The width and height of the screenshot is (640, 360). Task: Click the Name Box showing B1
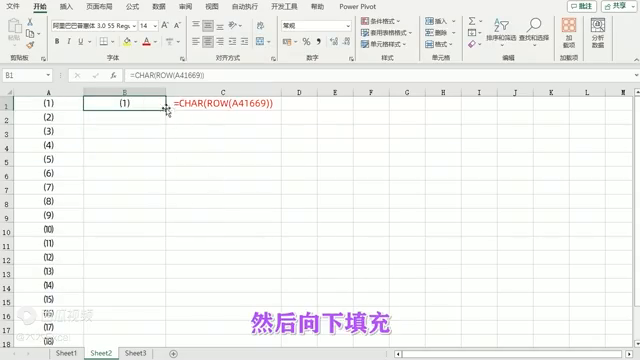[x=27, y=75]
